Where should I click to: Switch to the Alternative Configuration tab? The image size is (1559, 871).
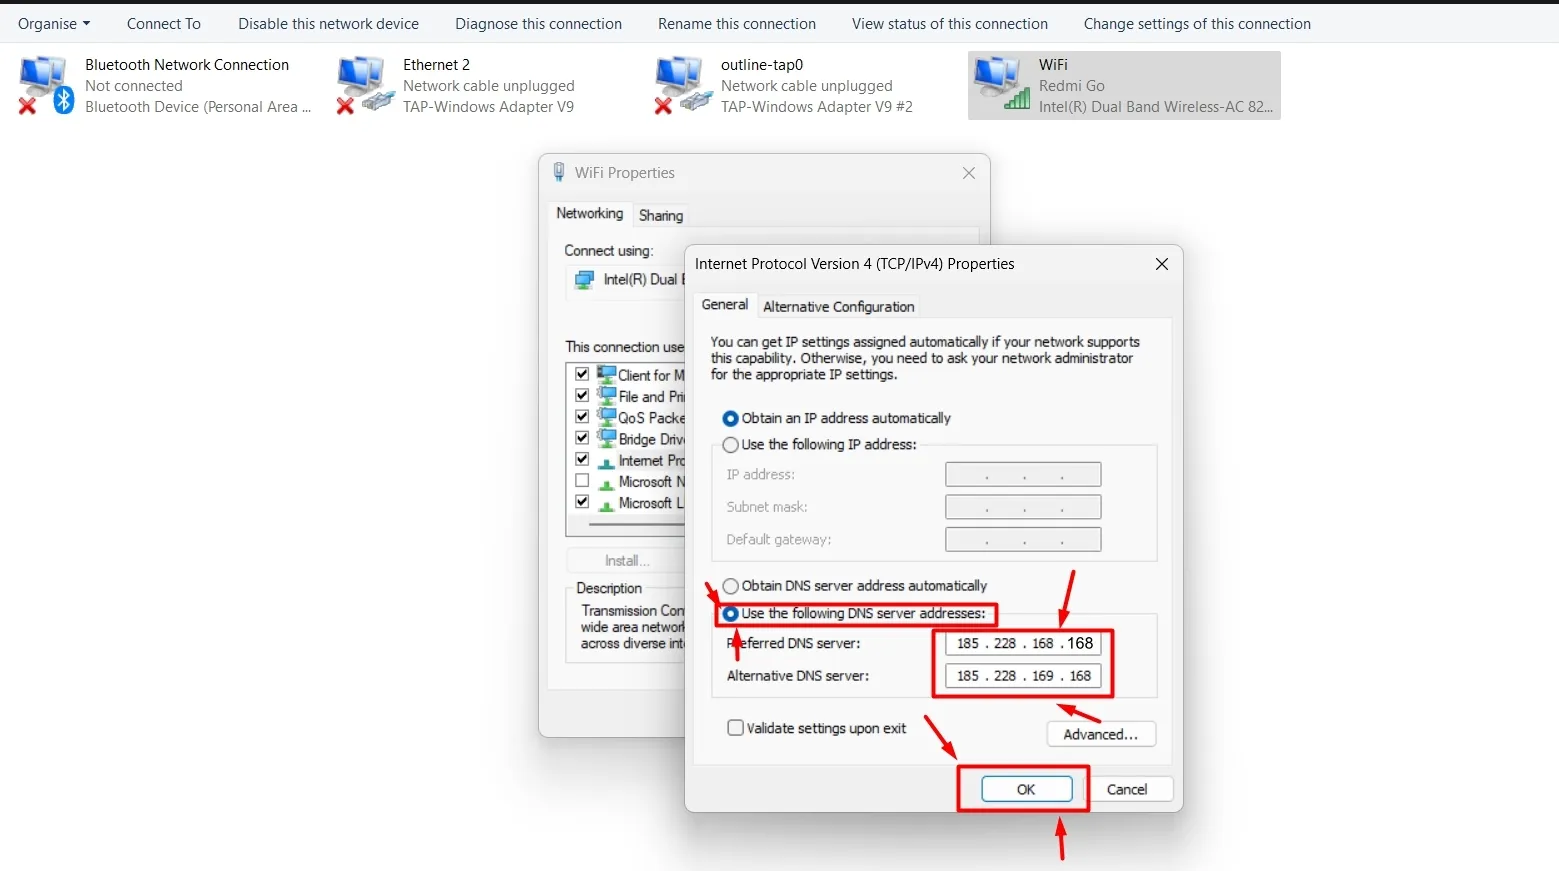tap(838, 307)
